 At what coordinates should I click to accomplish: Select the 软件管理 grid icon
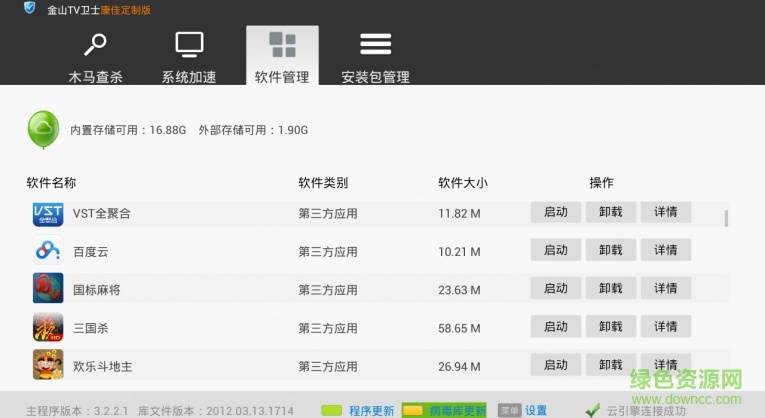tap(282, 44)
